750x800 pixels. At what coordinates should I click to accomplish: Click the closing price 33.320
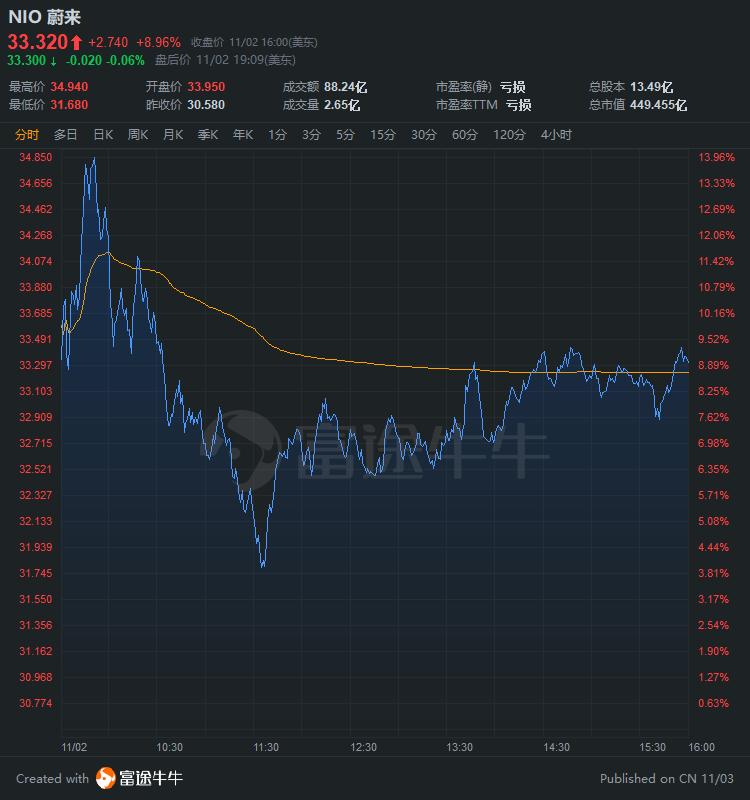point(38,42)
